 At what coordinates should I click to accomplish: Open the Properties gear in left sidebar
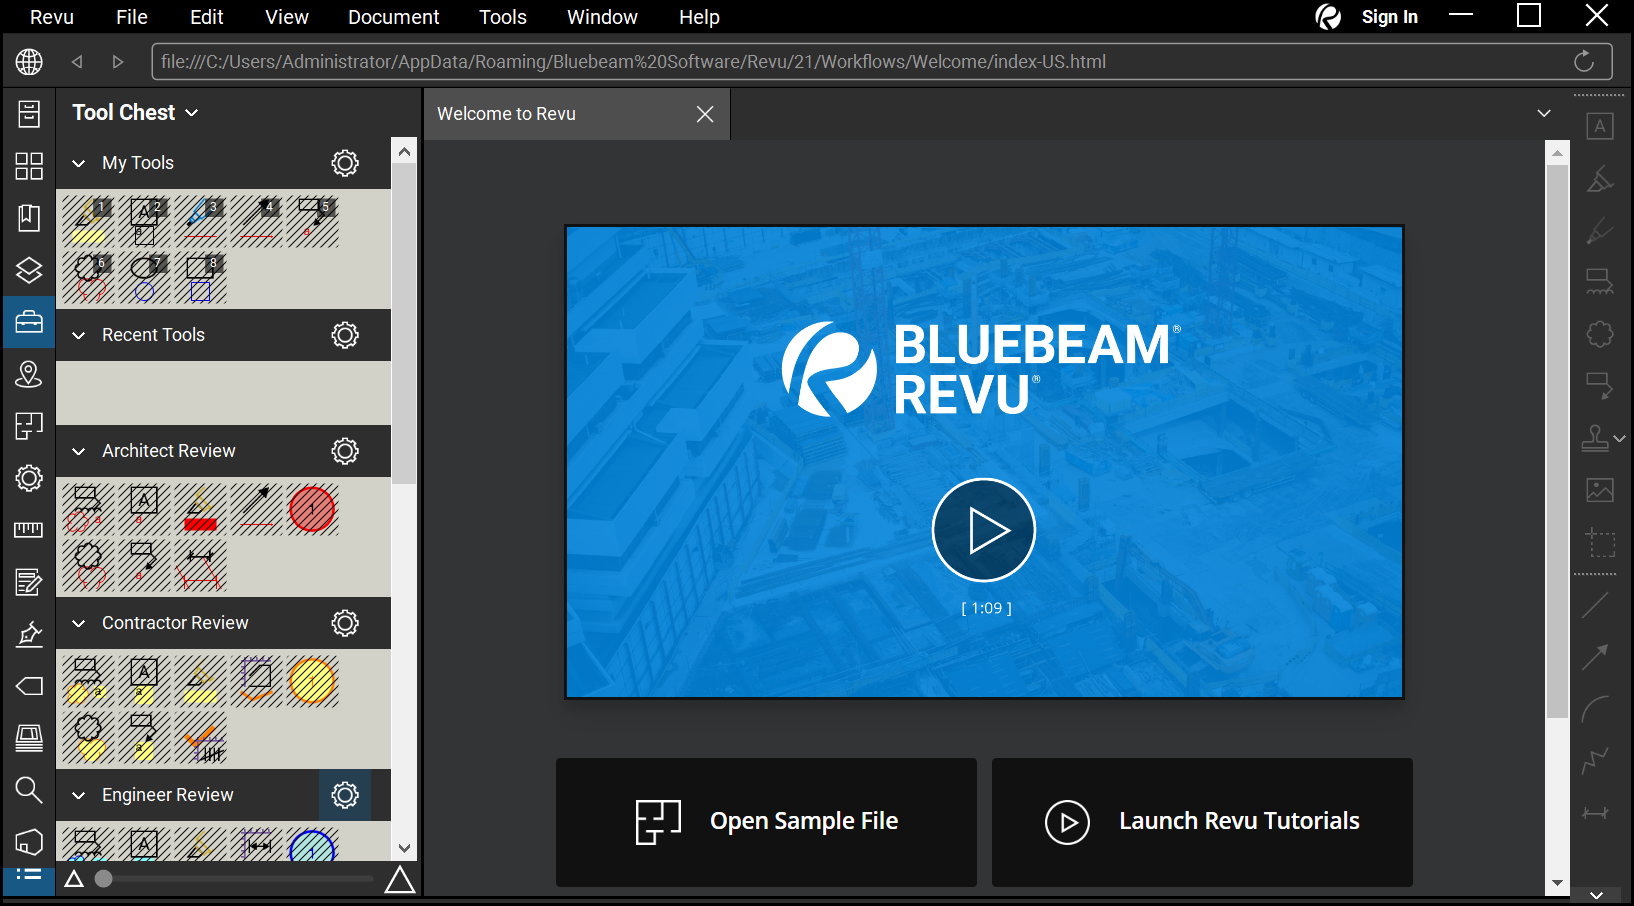[29, 477]
